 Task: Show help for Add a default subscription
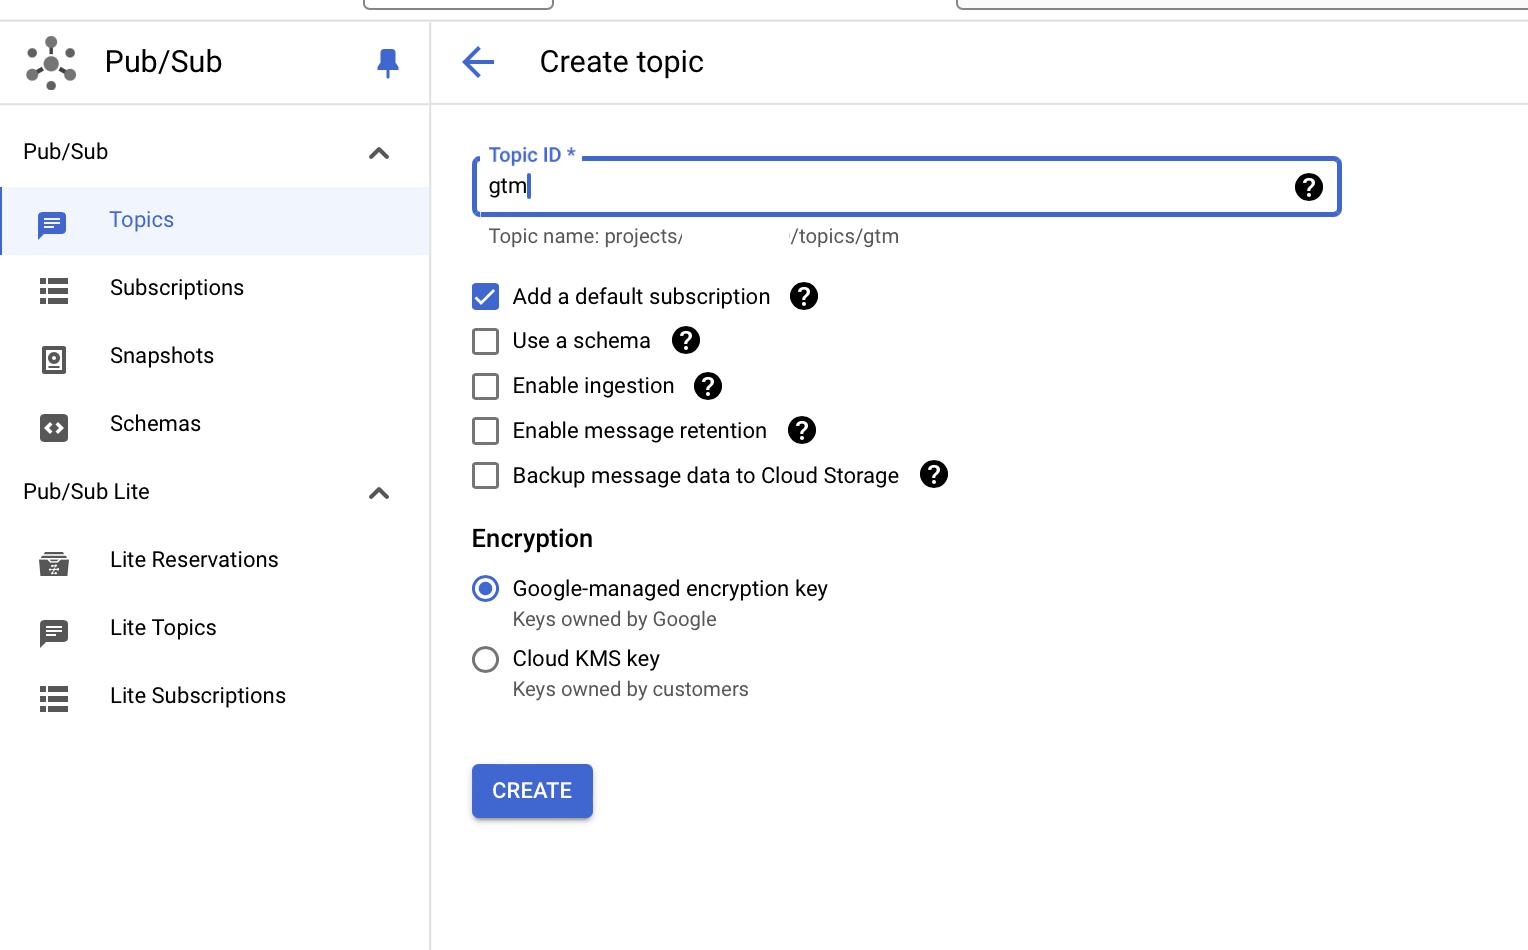point(804,296)
